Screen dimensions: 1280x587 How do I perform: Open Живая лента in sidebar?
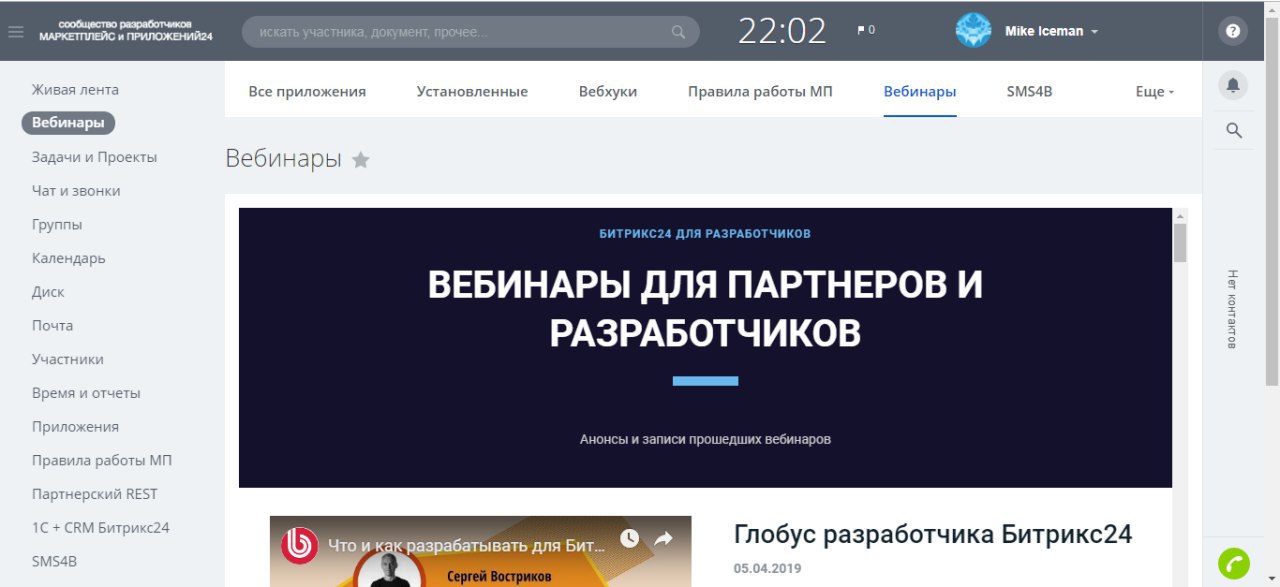75,89
